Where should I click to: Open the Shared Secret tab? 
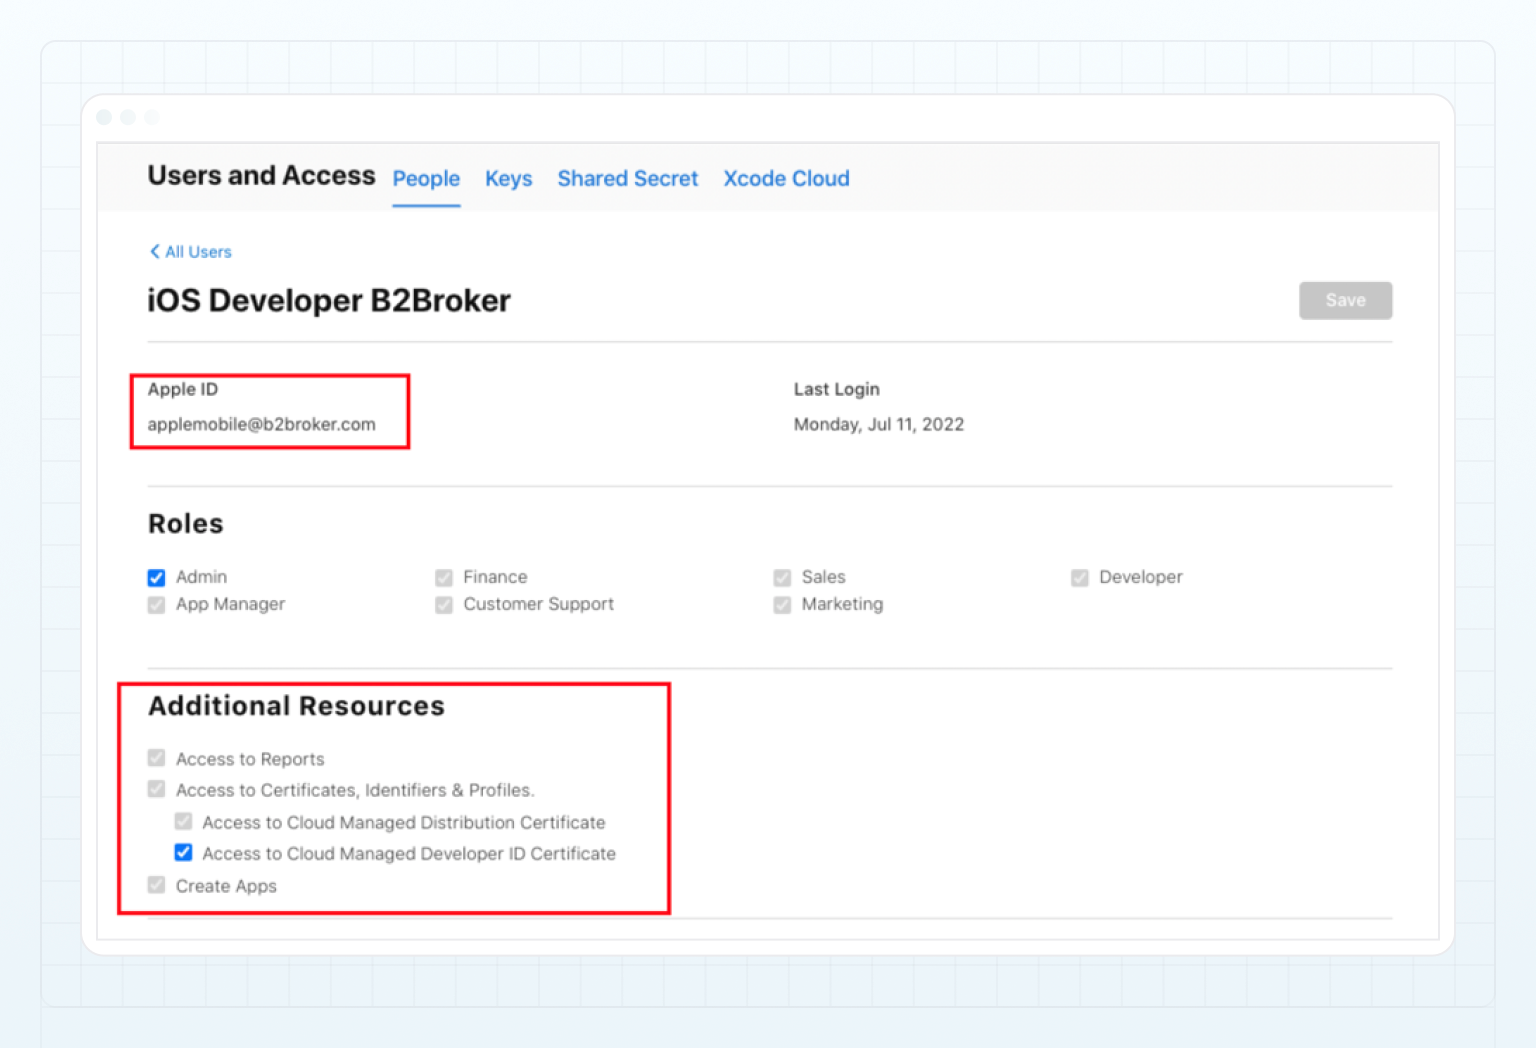tap(627, 178)
